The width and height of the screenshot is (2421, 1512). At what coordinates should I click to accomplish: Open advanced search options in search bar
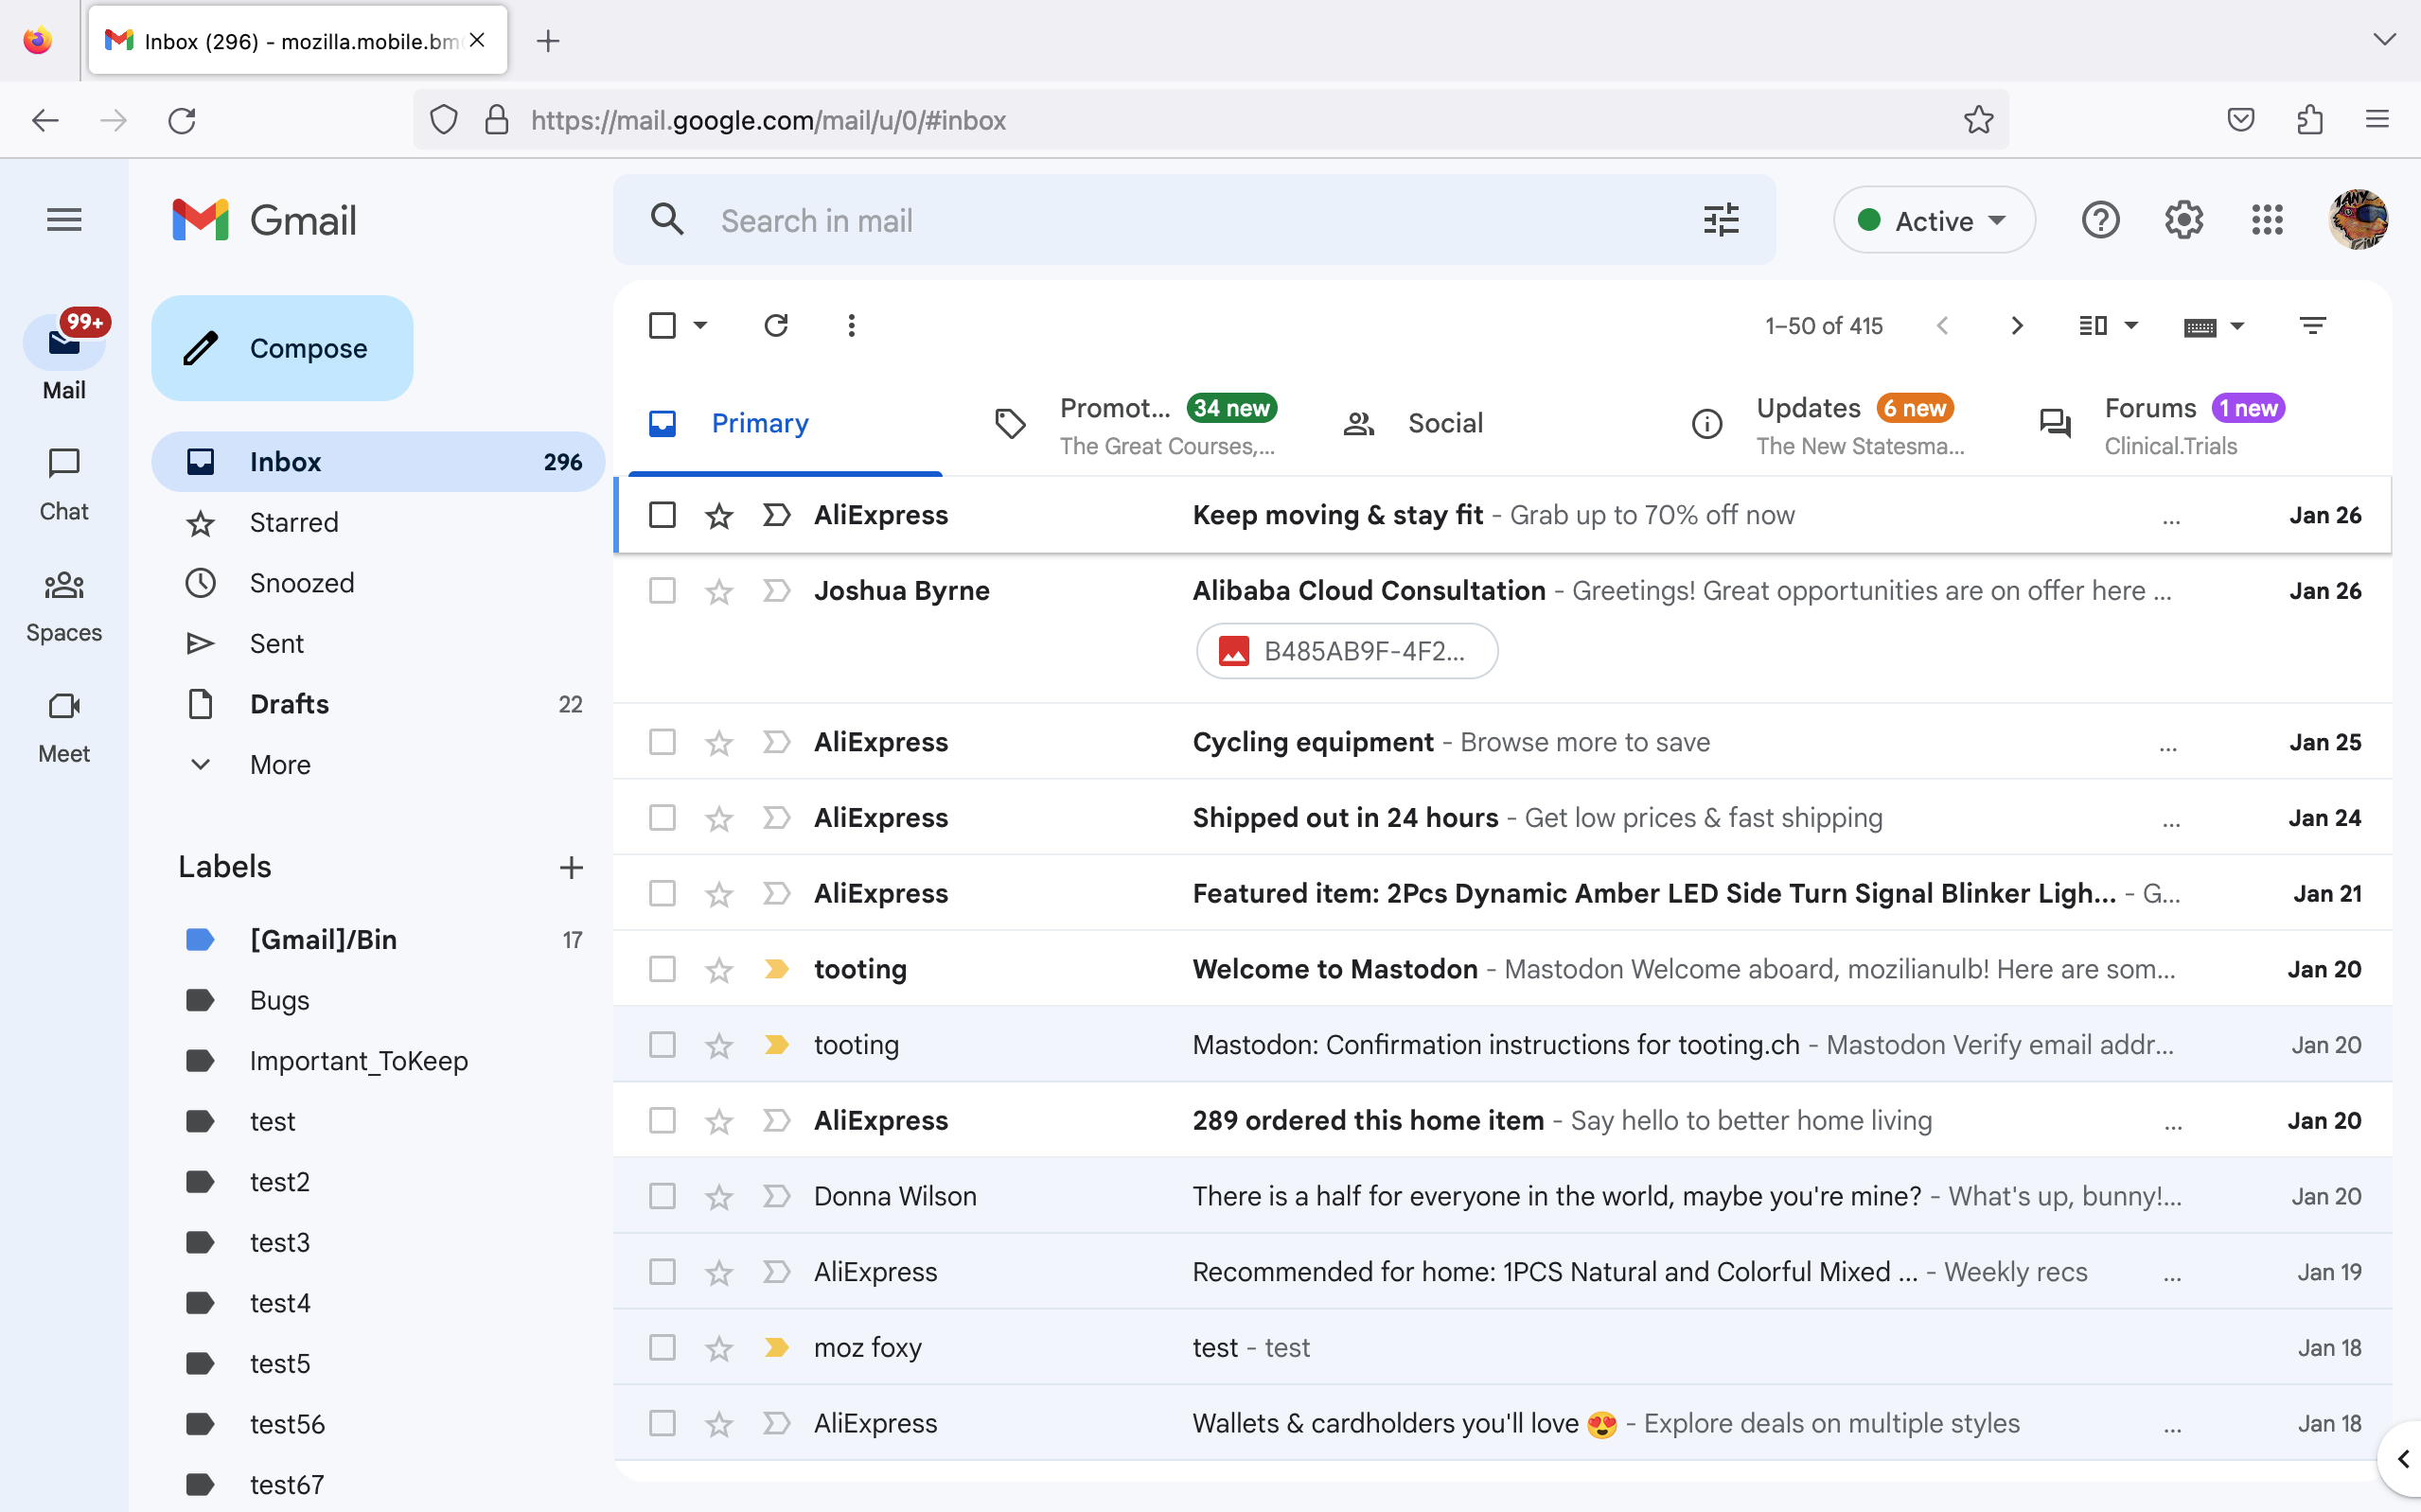(x=1721, y=220)
